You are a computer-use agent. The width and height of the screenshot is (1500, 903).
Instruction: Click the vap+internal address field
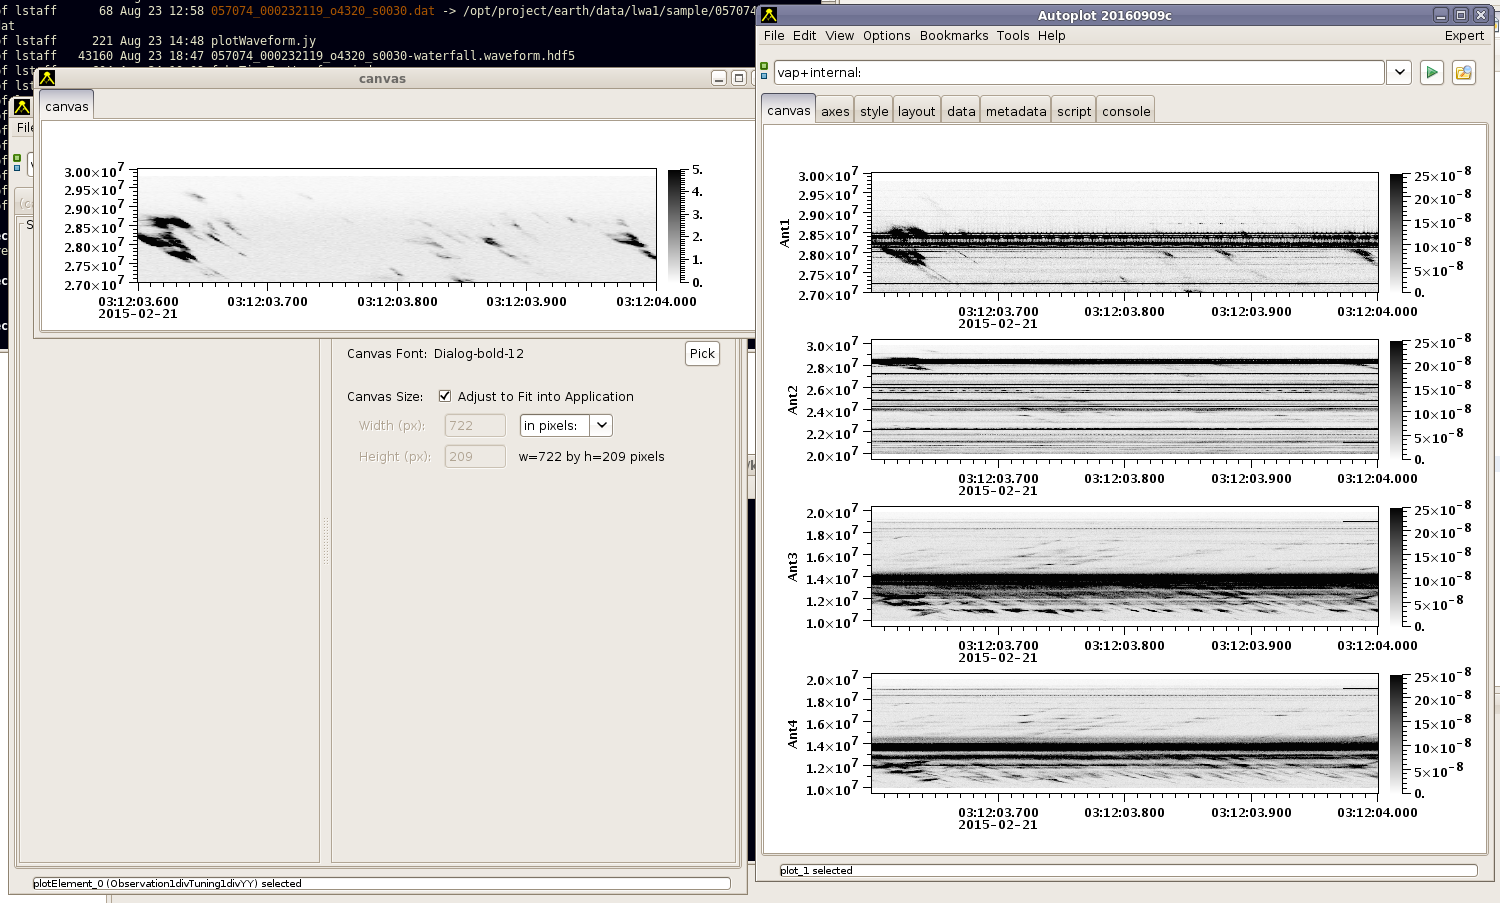tap(1079, 72)
